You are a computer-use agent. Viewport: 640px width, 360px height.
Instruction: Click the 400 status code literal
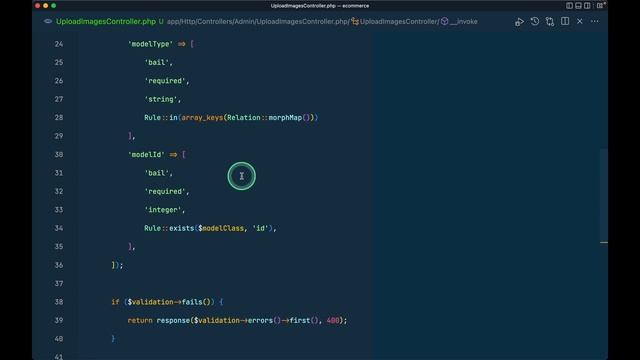pos(333,320)
